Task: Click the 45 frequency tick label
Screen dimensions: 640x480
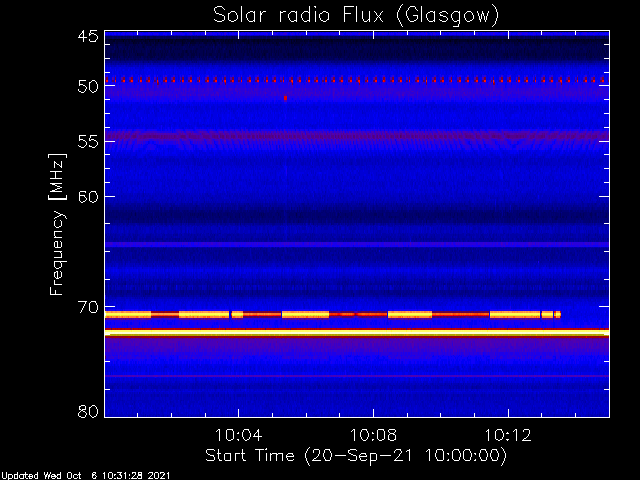Action: tap(88, 36)
